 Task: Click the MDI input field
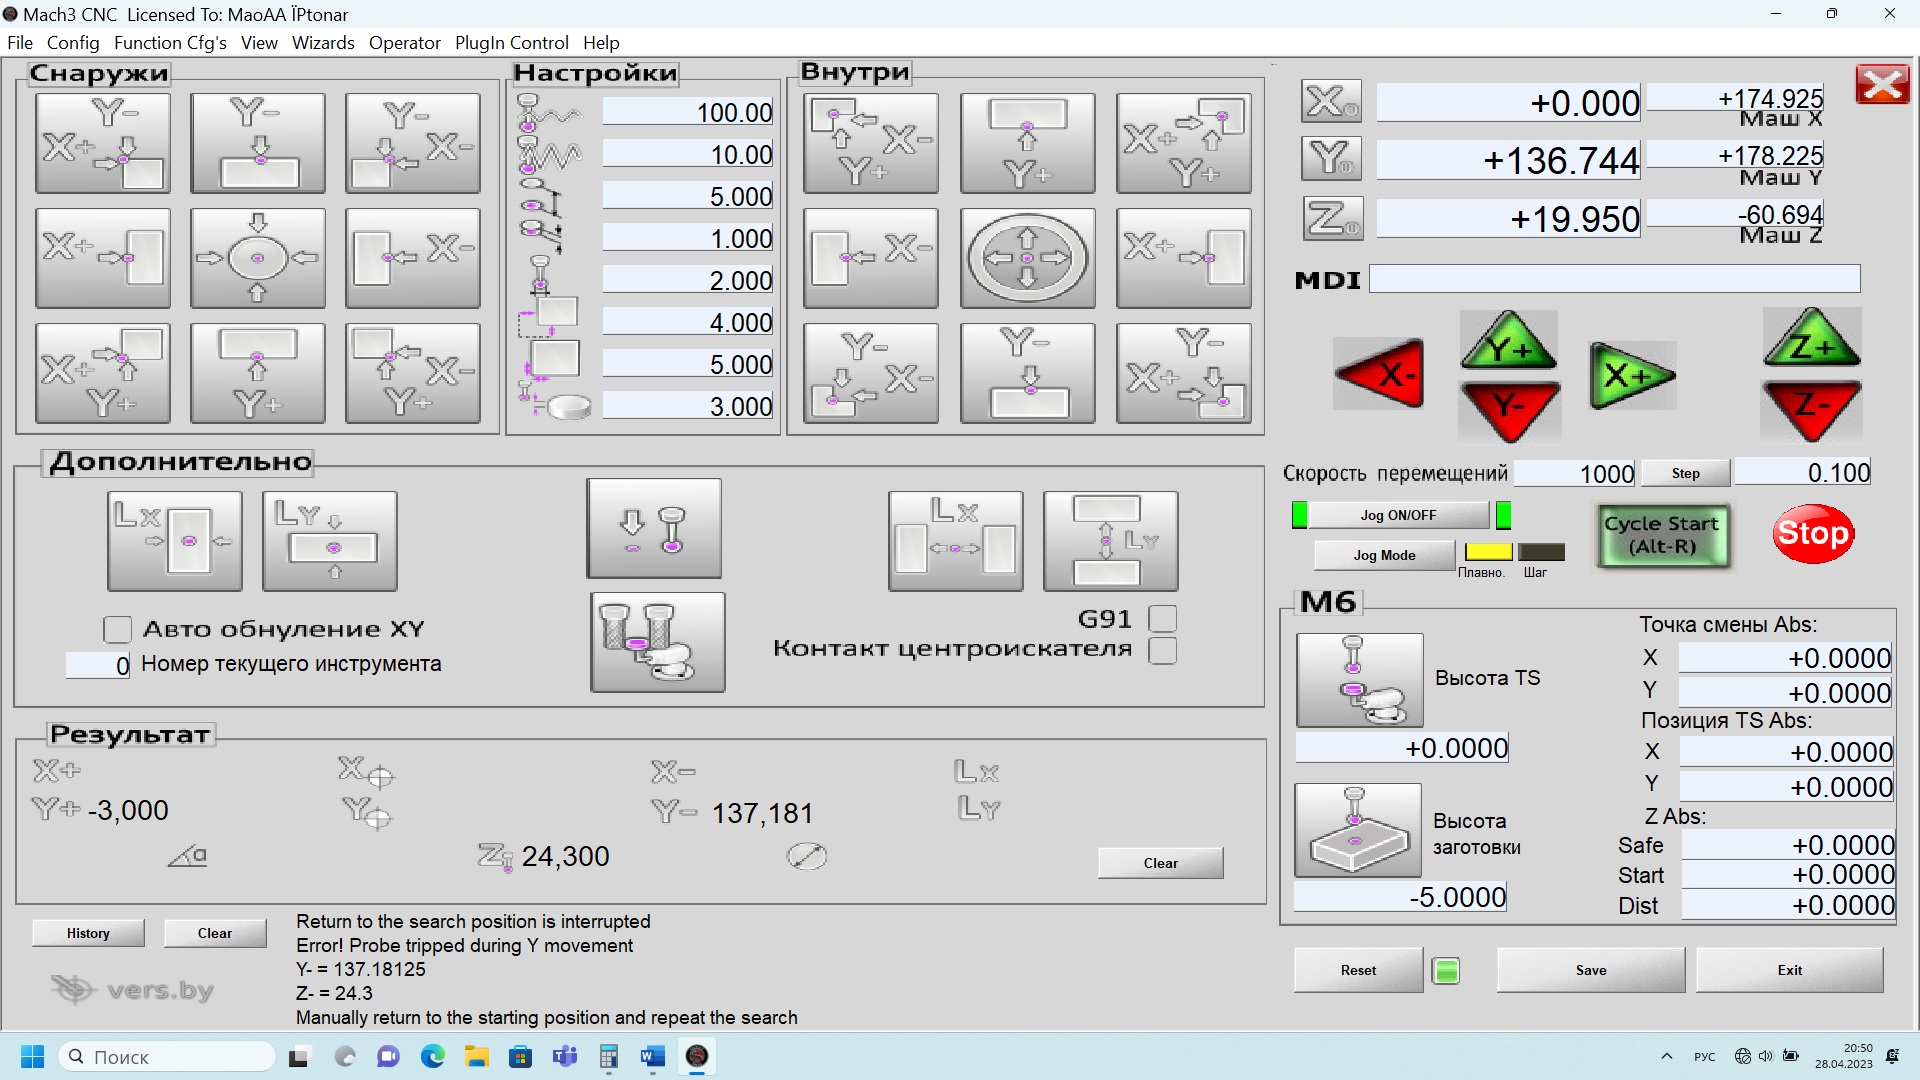(1613, 279)
